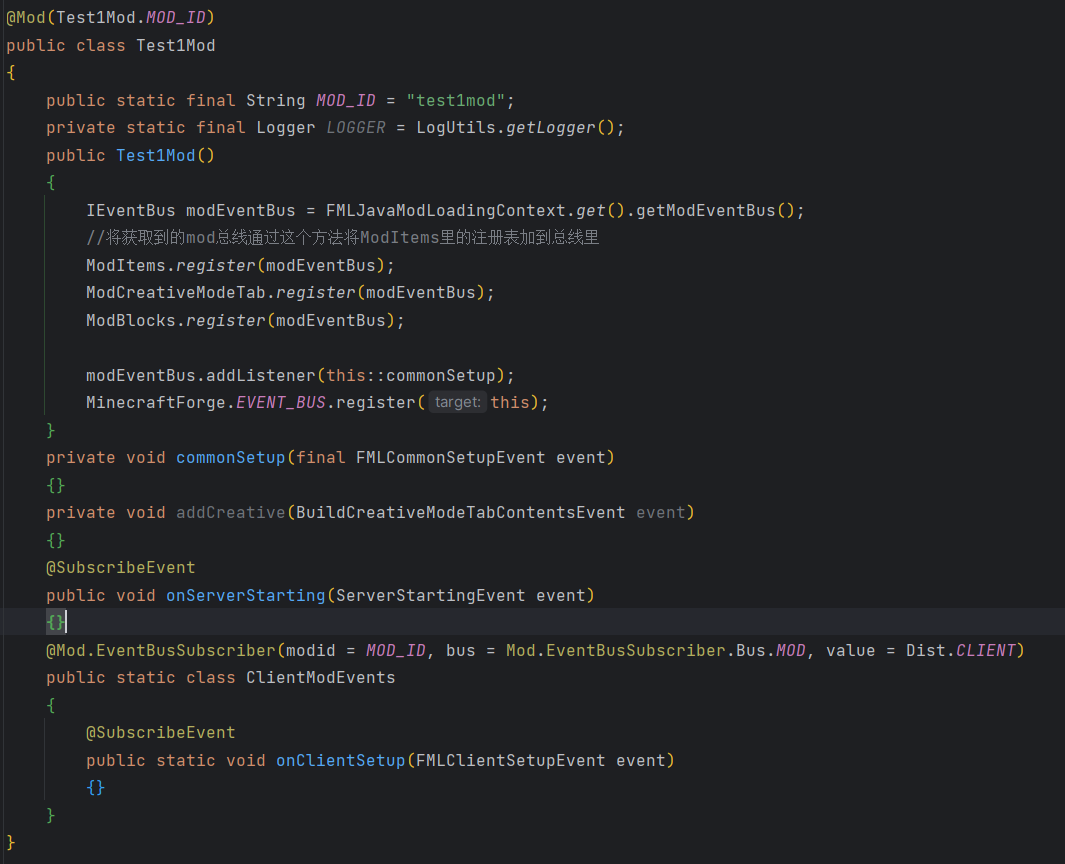Click the IEventBus type name
The width and height of the screenshot is (1065, 864).
click(x=130, y=211)
